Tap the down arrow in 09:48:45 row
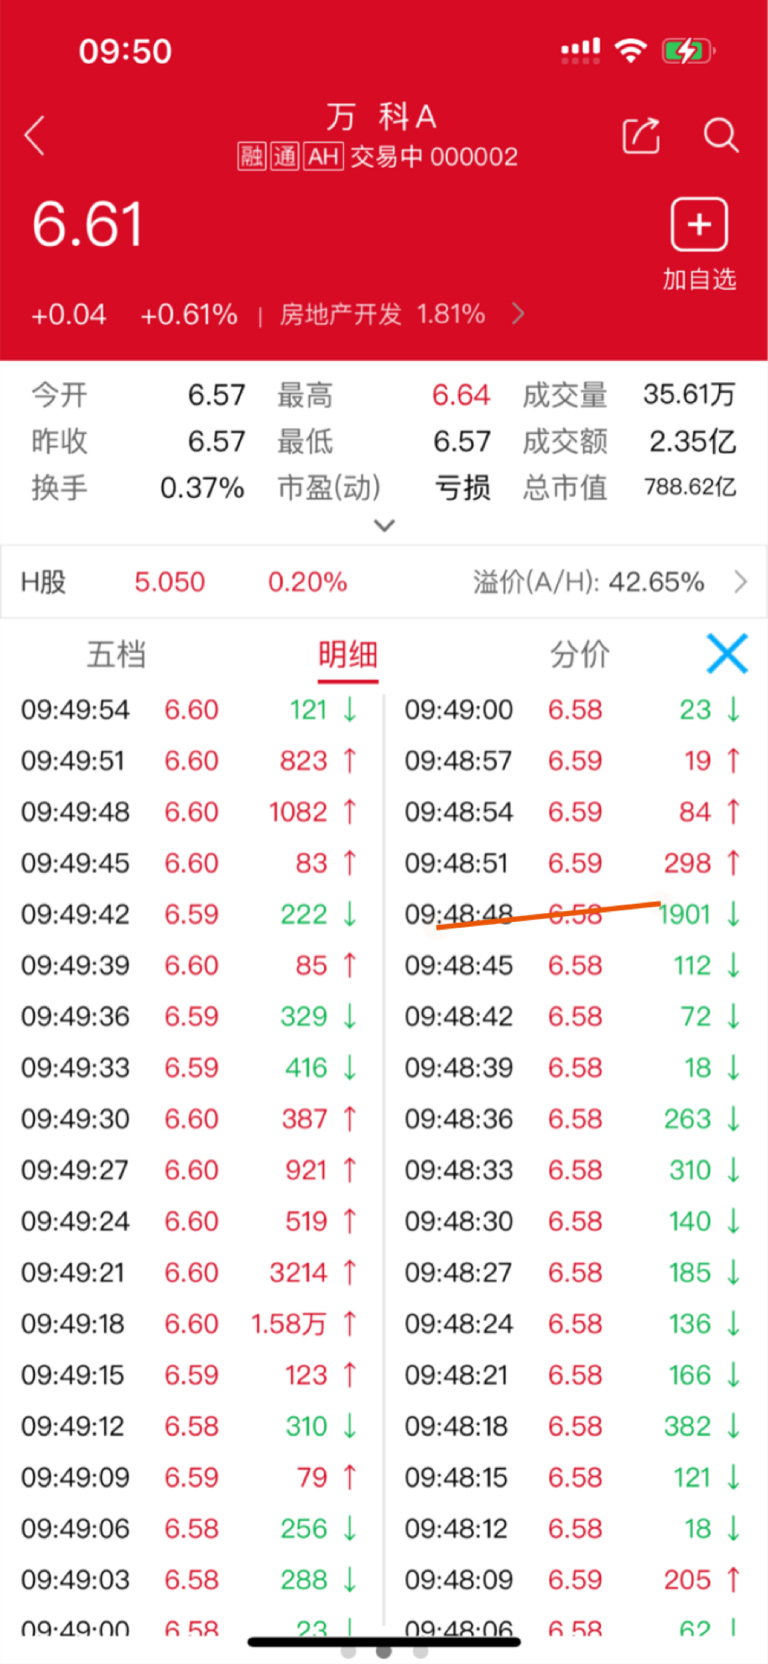The height and width of the screenshot is (1664, 768). [x=733, y=965]
